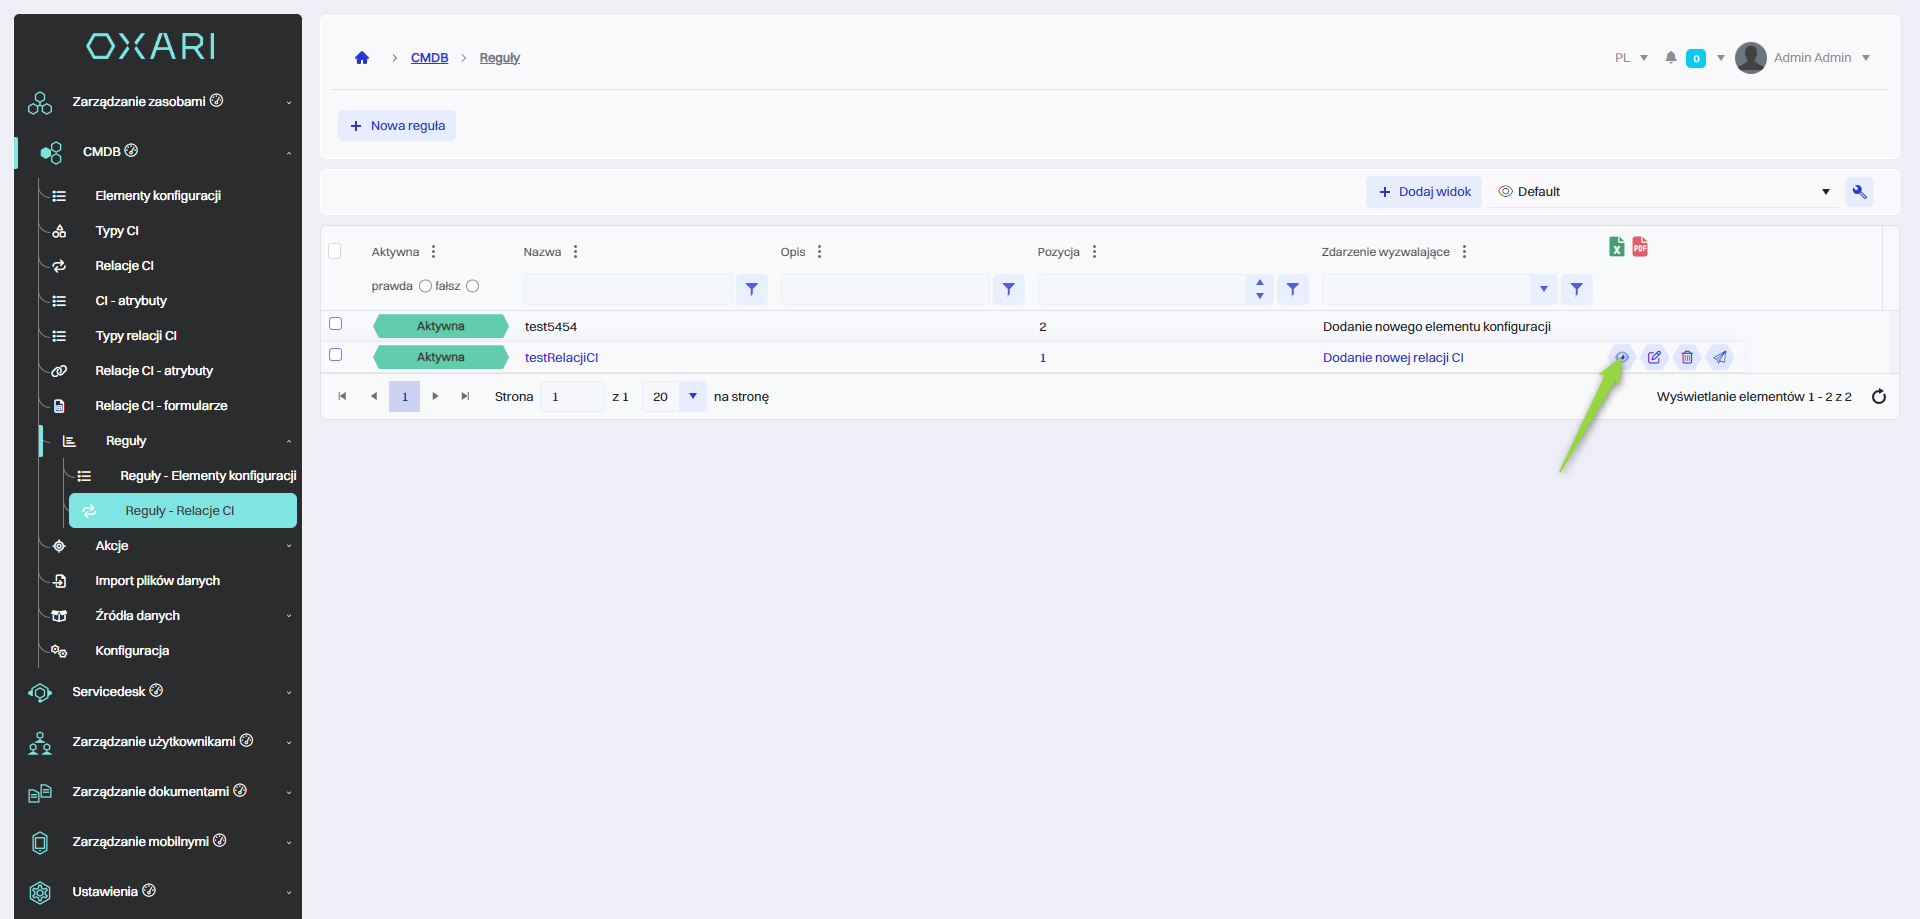
Task: Export table to PDF file icon
Action: pyautogui.click(x=1640, y=247)
